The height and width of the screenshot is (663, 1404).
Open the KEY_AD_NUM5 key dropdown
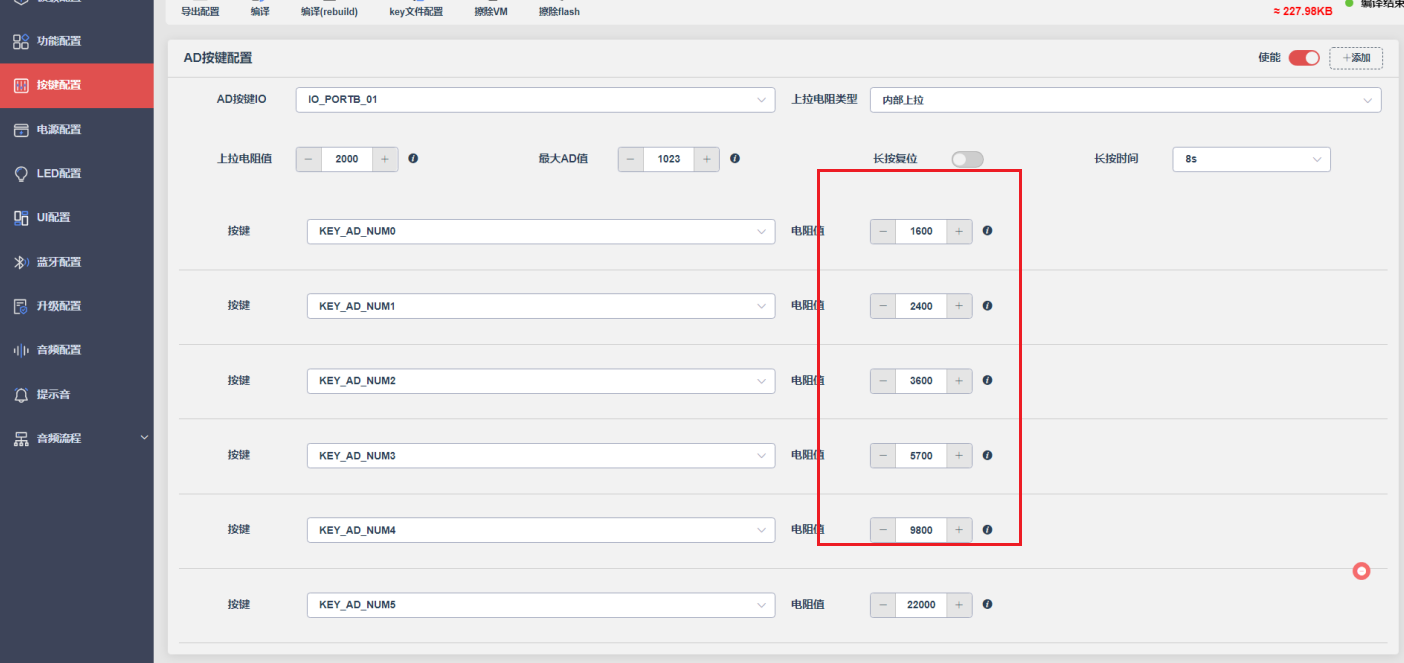[x=541, y=605]
